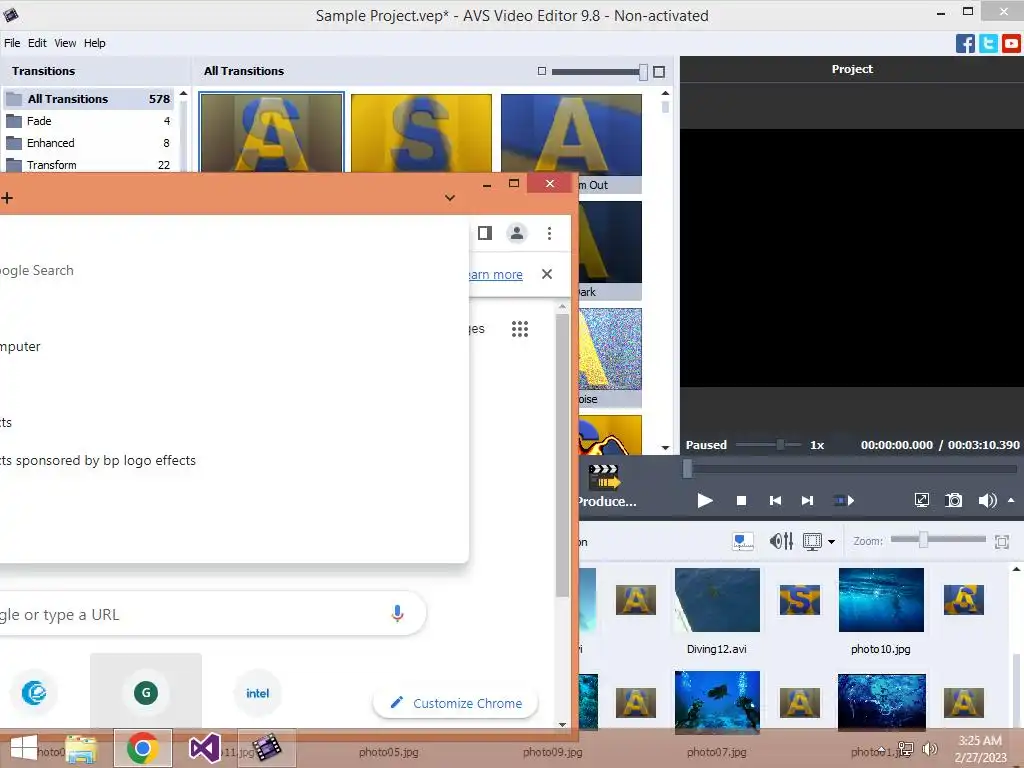
Task: Click the new tab plus in Chrome
Action: pyautogui.click(x=7, y=198)
